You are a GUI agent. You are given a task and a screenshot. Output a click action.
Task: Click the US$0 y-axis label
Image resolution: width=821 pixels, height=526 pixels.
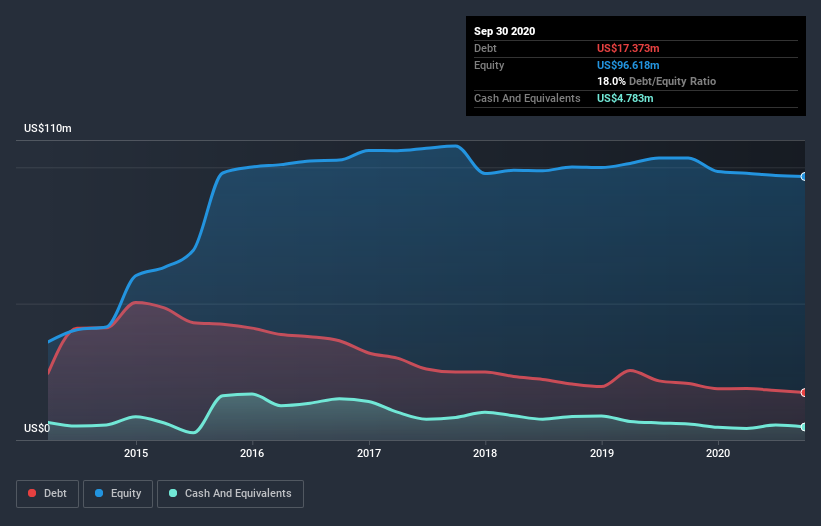click(37, 428)
